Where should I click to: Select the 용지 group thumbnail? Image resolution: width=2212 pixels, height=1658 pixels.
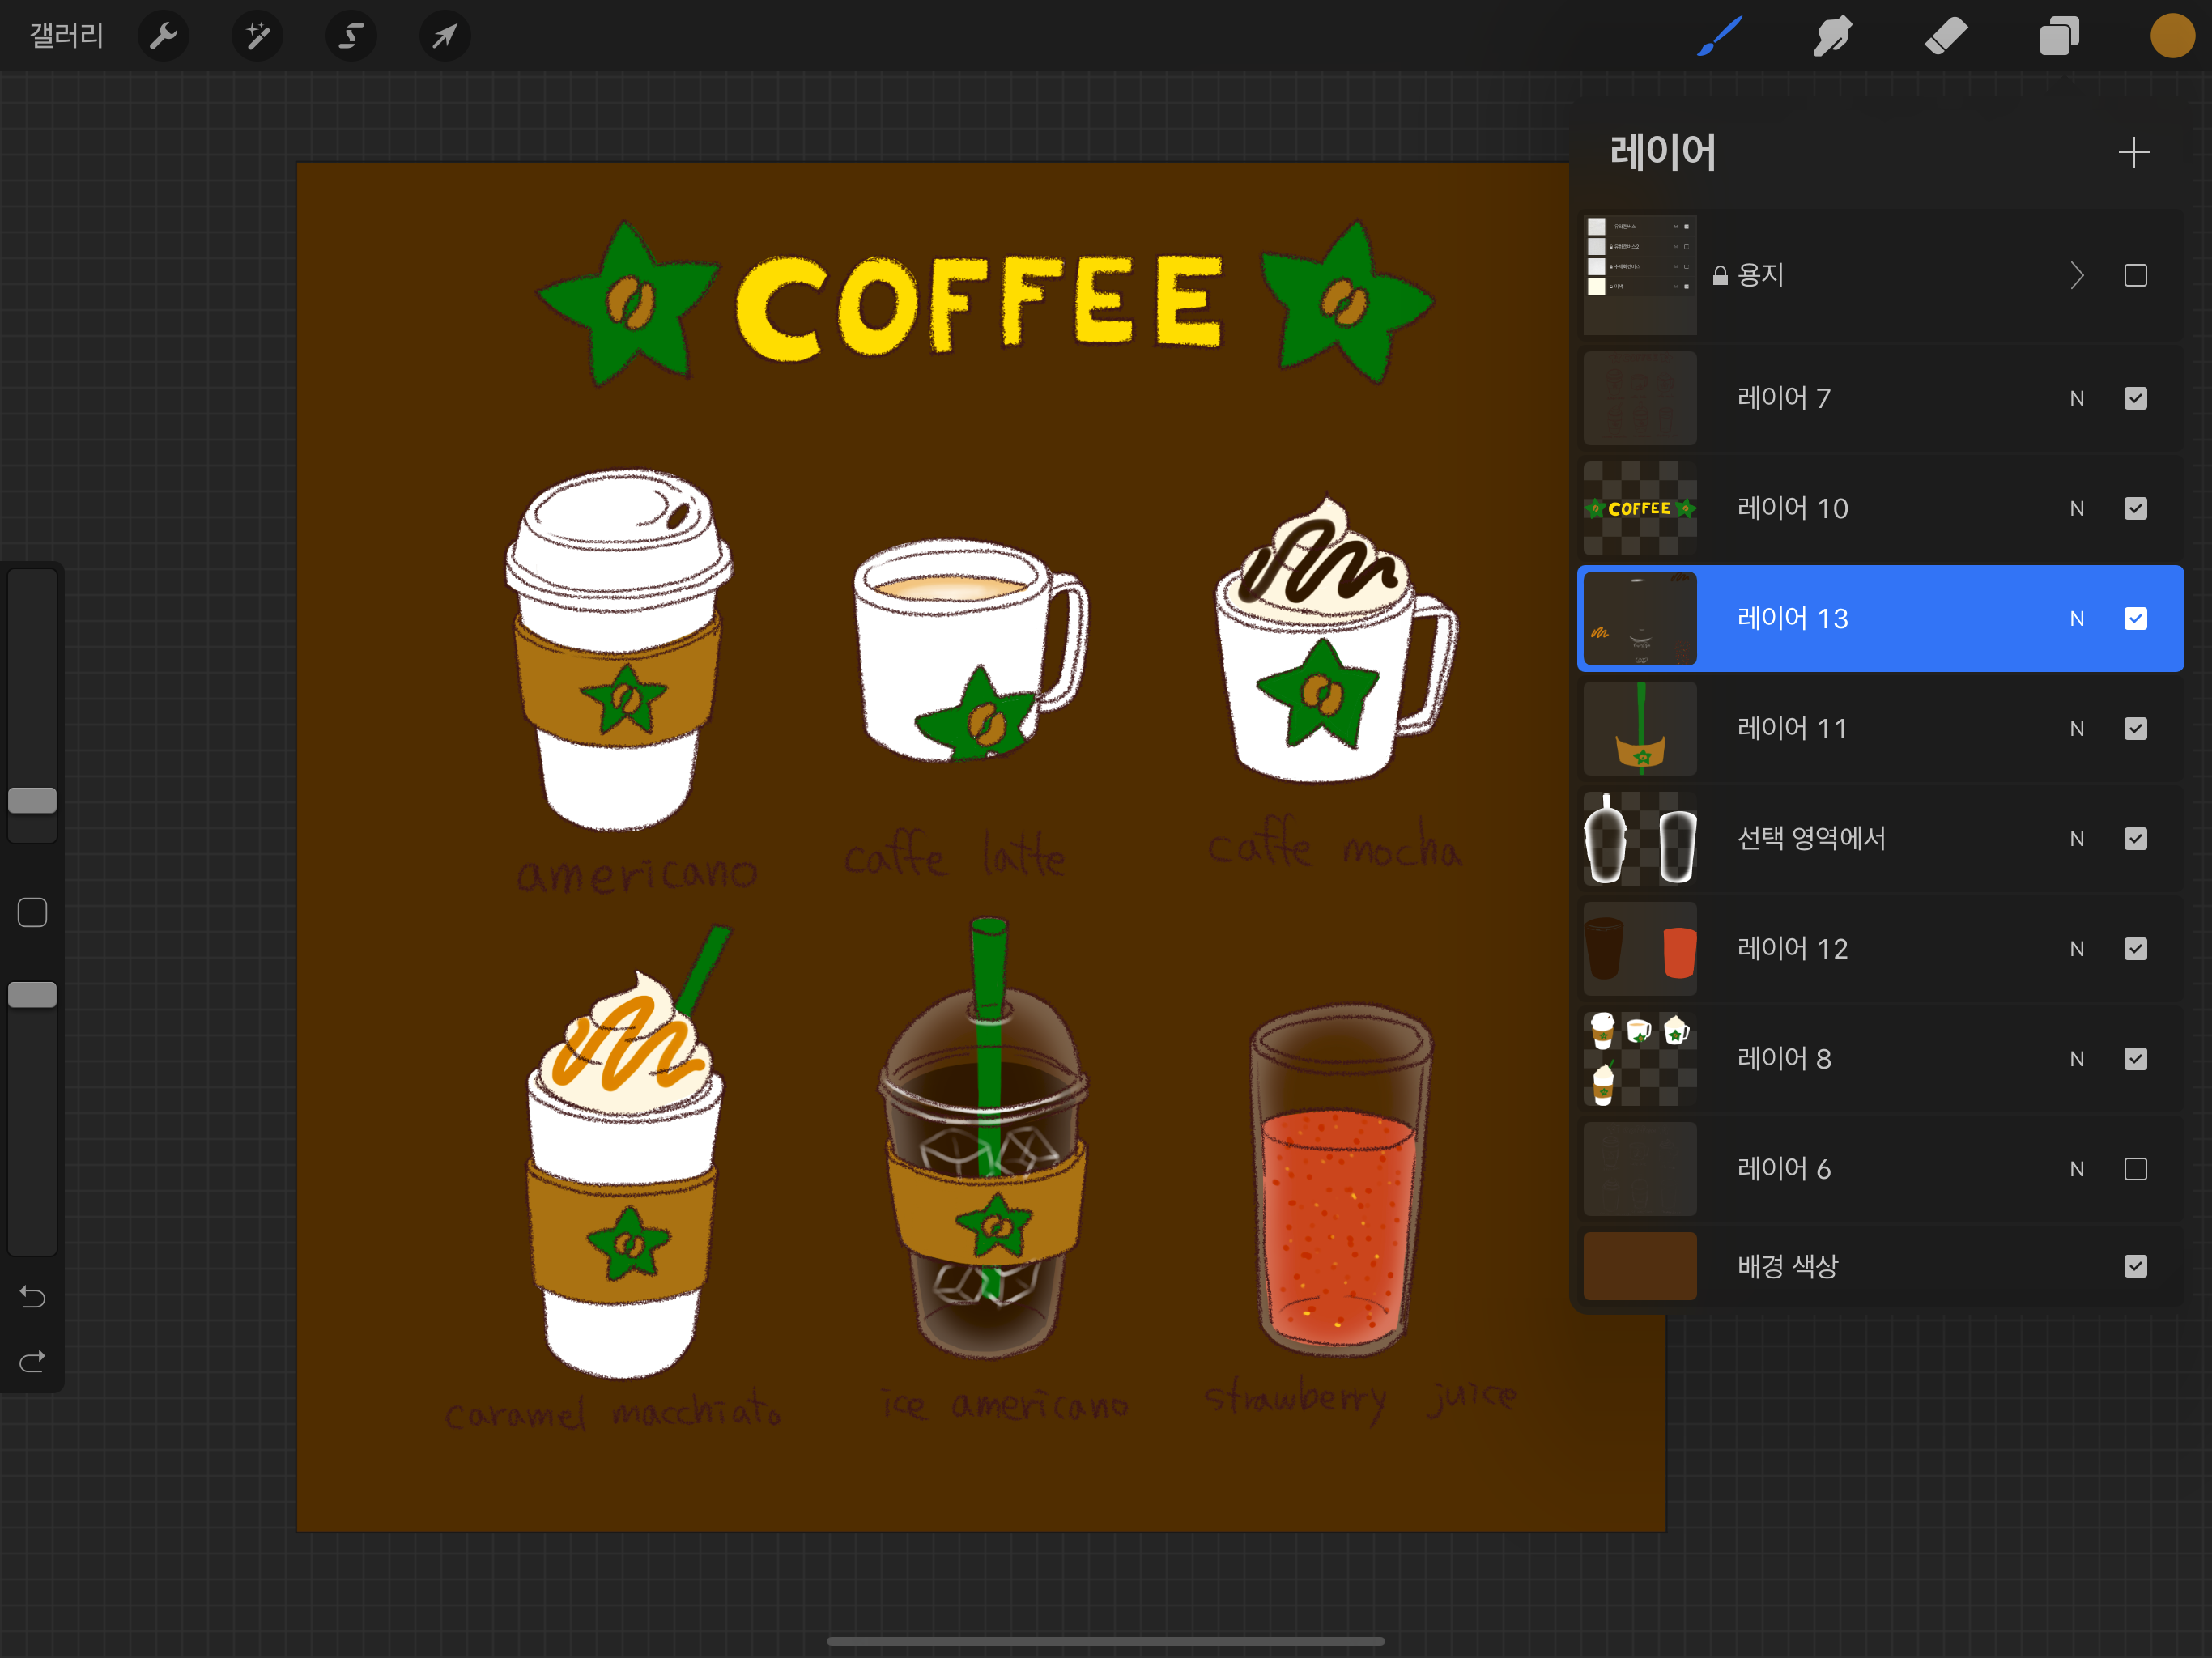1640,275
